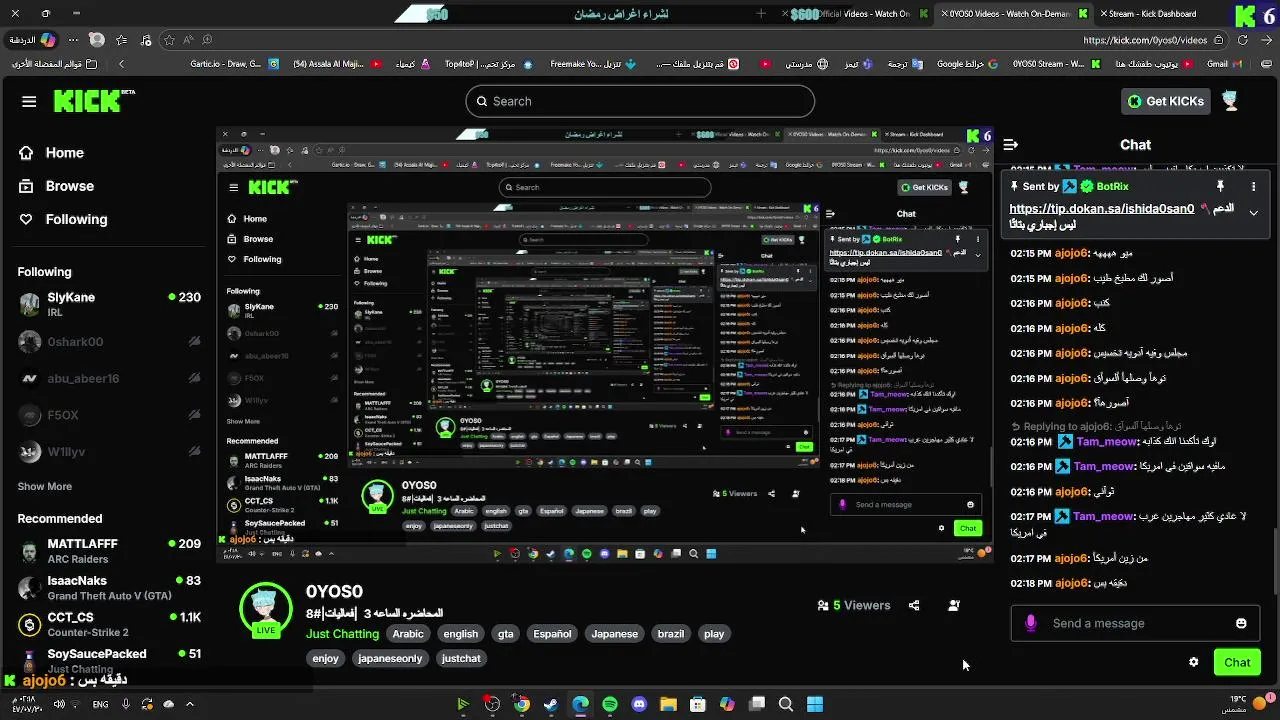1280x720 pixels.
Task: Expand the pinned message chevron
Action: [1253, 212]
